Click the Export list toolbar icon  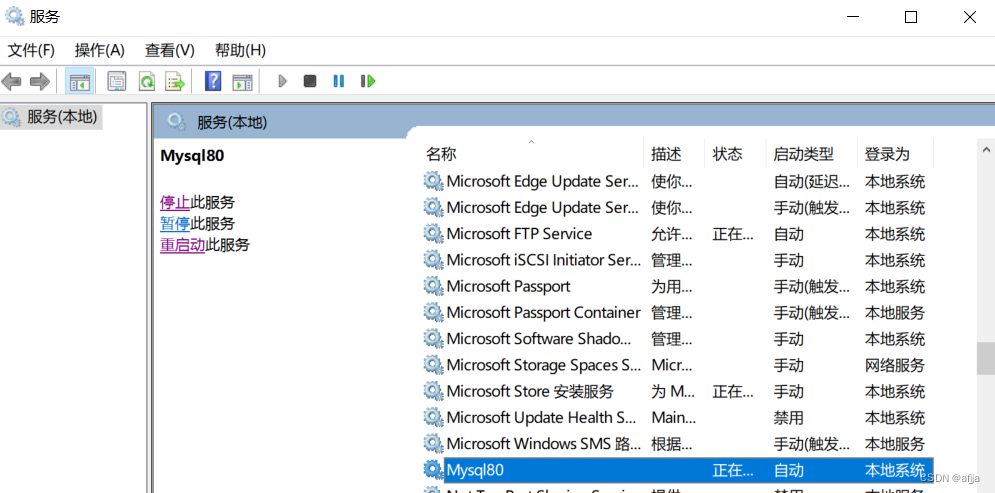[175, 81]
